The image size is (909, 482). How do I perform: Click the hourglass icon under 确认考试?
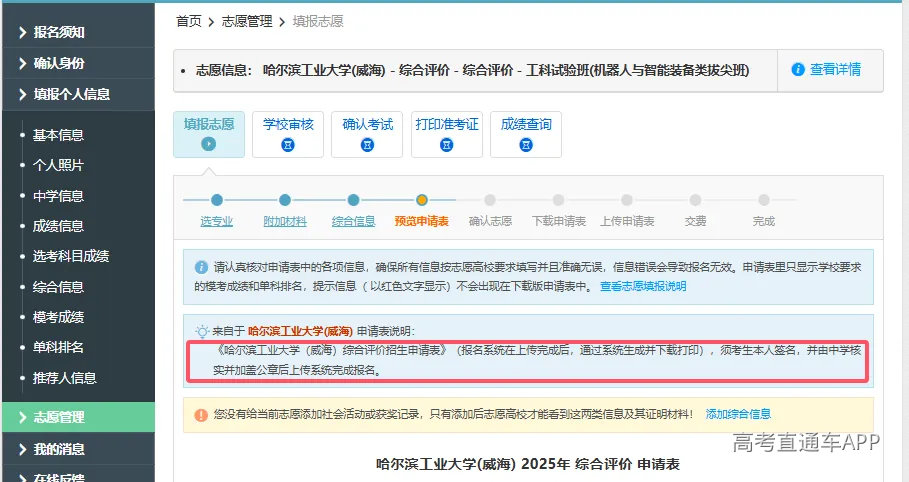tap(367, 145)
